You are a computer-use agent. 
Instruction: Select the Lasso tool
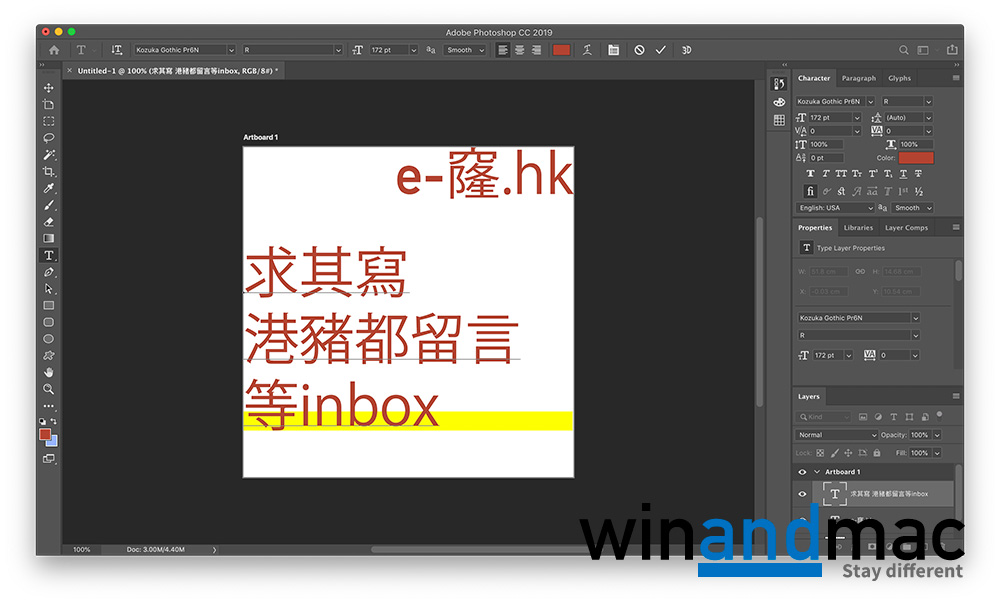point(48,138)
